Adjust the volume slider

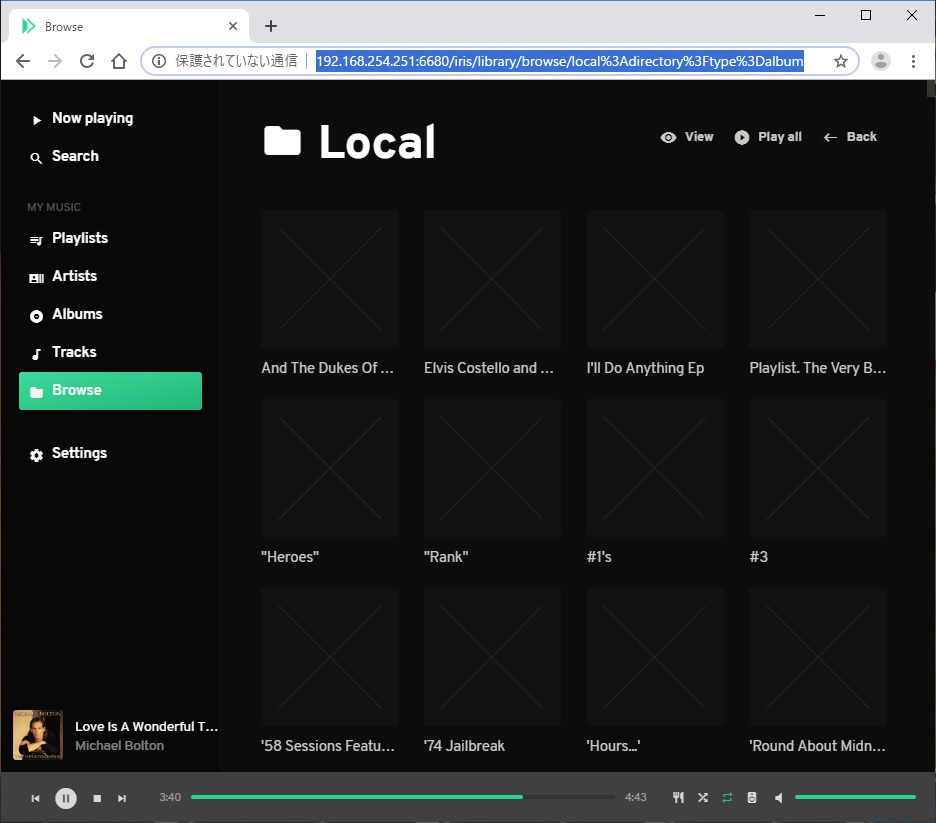click(855, 797)
